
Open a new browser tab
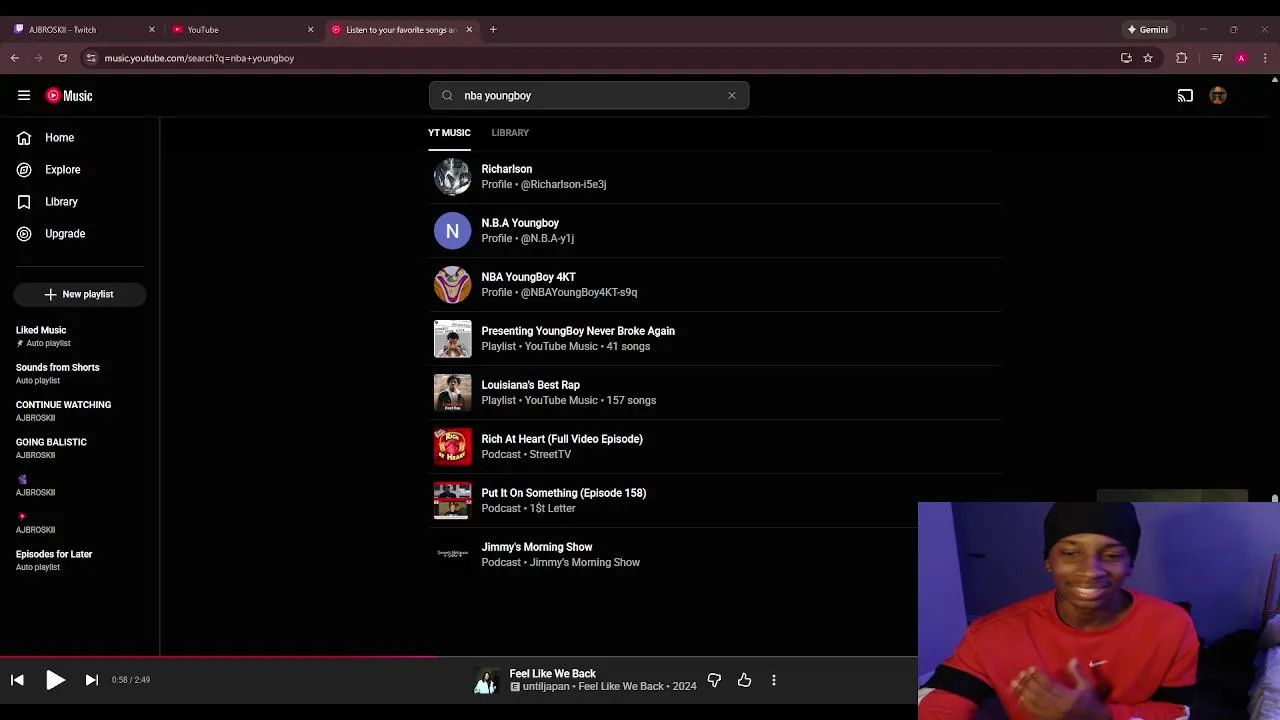tap(493, 30)
